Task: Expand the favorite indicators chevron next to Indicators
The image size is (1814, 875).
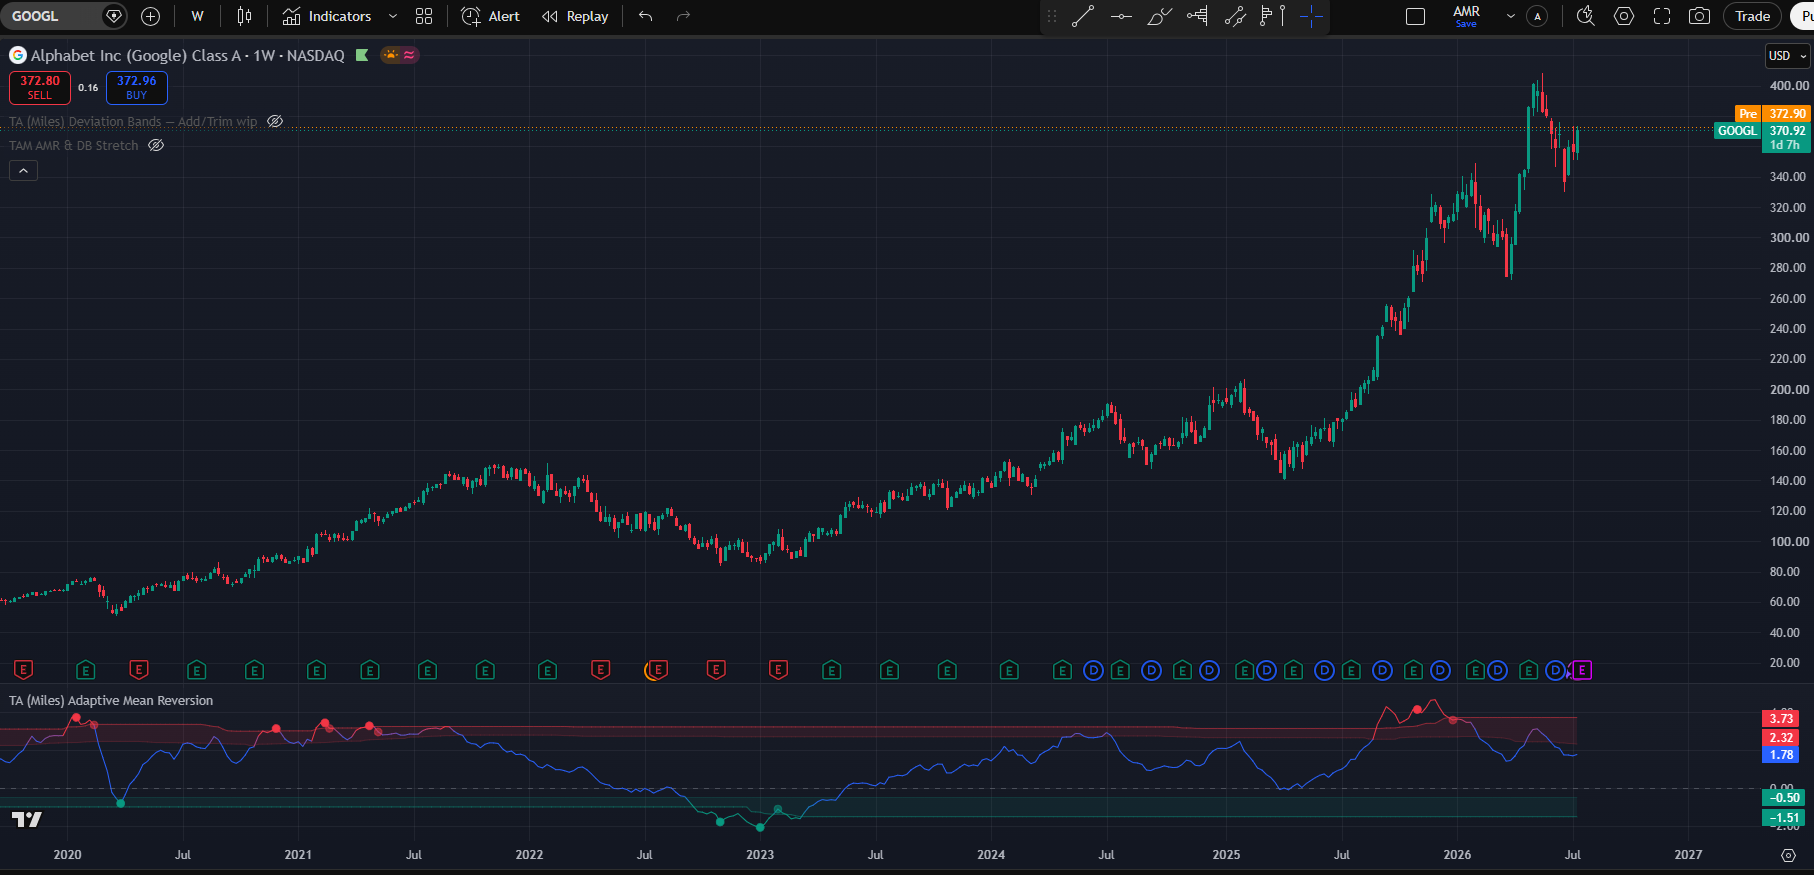Action: pos(393,16)
